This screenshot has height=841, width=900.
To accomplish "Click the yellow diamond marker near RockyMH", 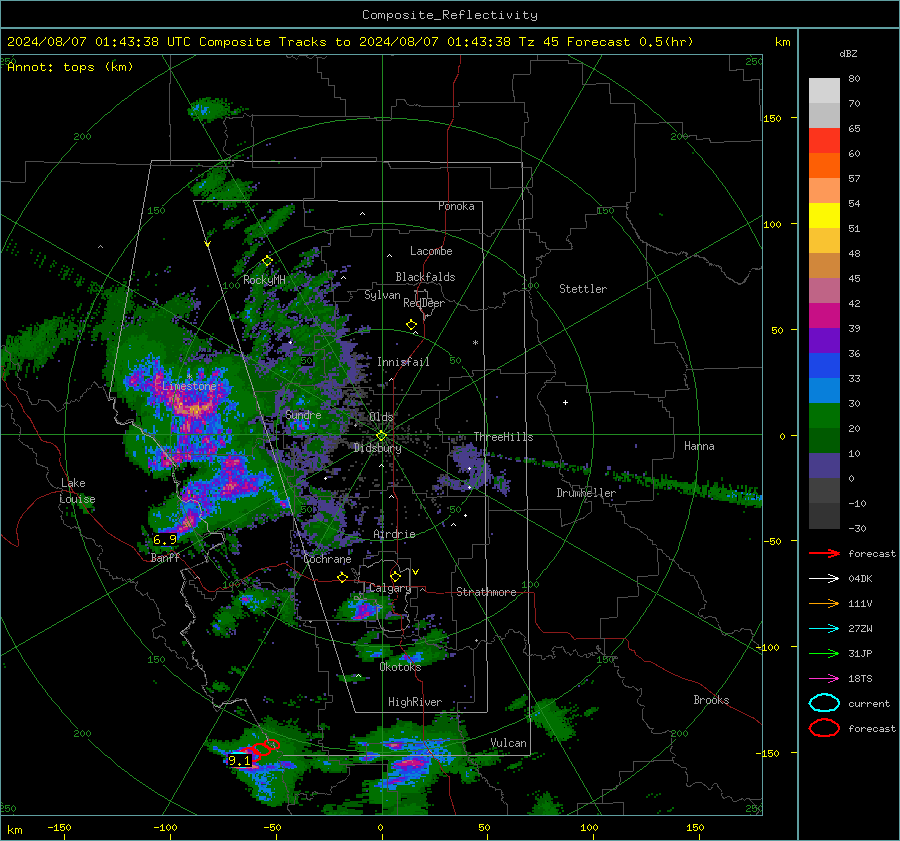I will (x=267, y=261).
